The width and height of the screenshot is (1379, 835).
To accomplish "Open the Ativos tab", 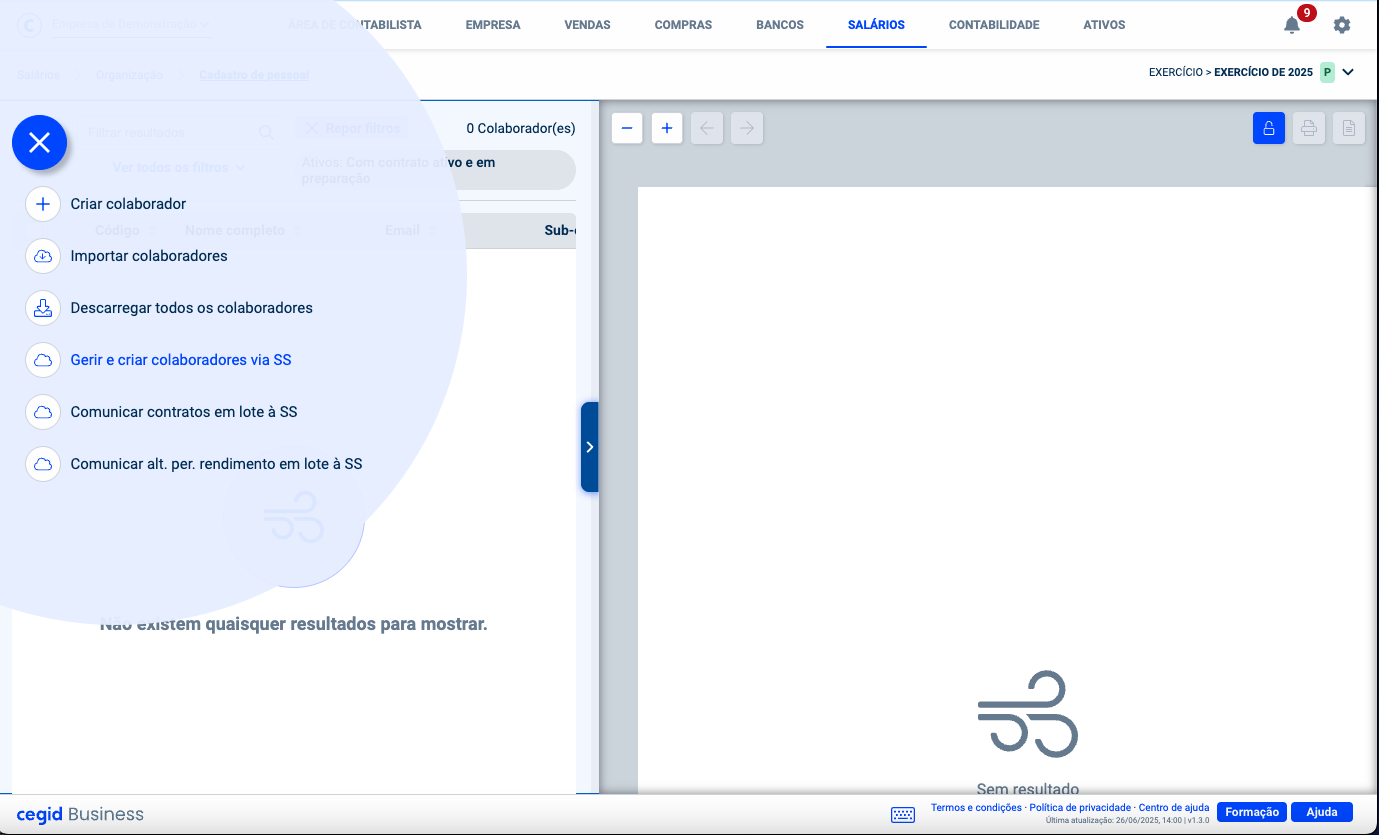I will (x=1104, y=25).
